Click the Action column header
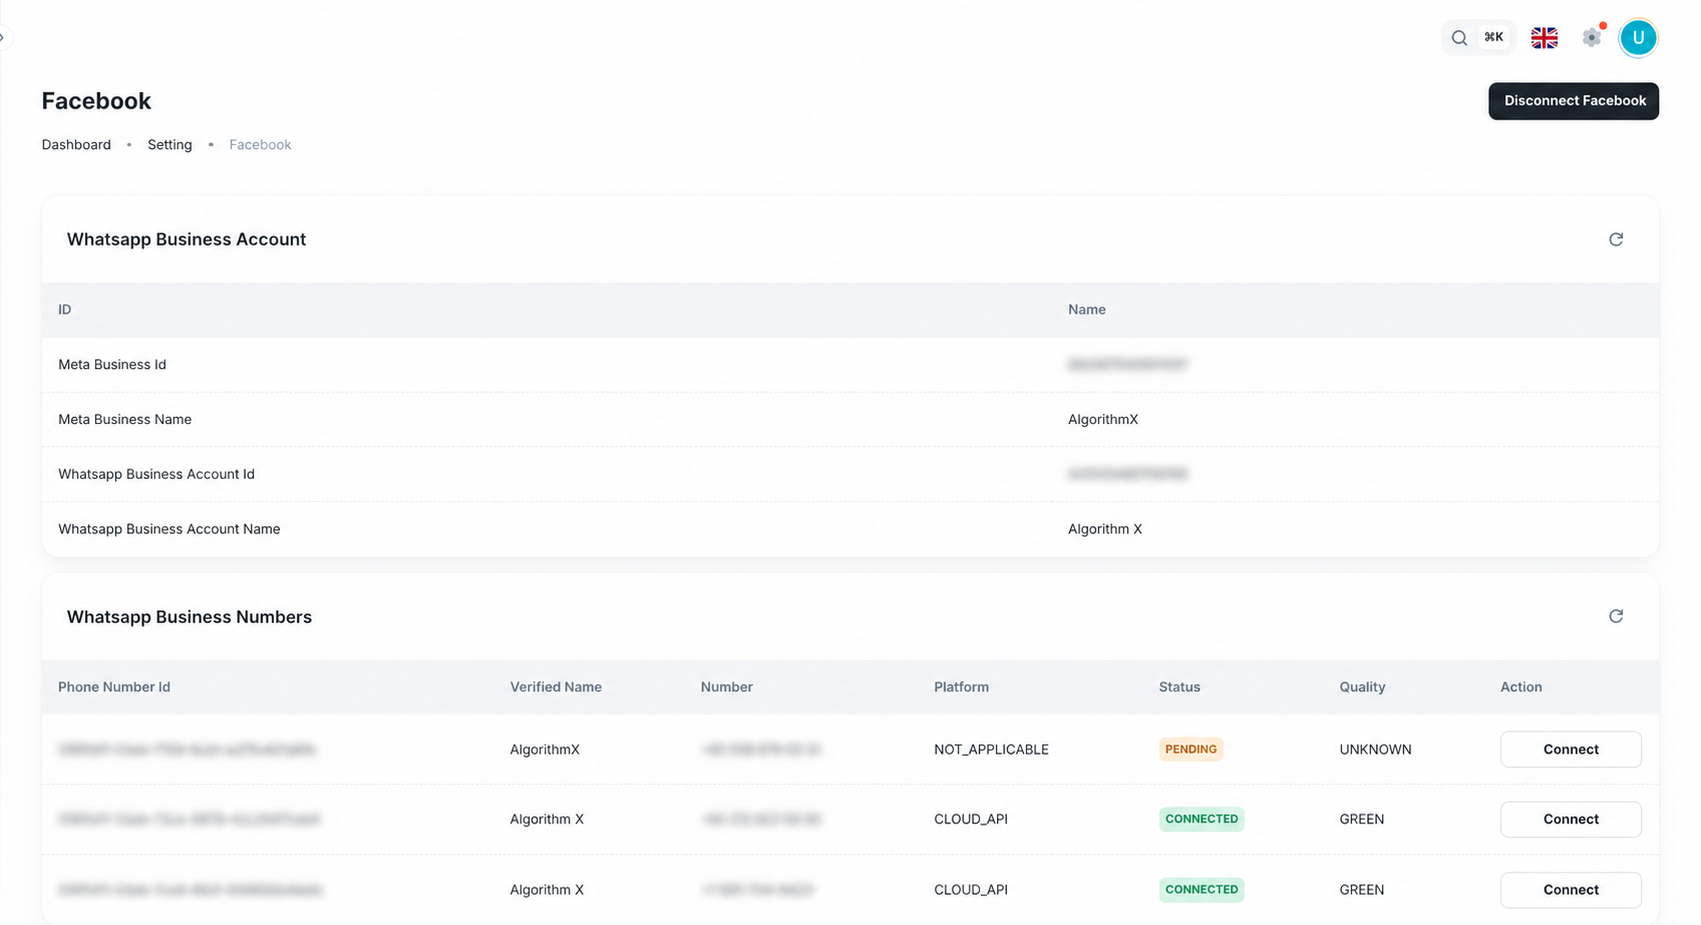Screen dimensions: 1701x925 (x=1521, y=687)
